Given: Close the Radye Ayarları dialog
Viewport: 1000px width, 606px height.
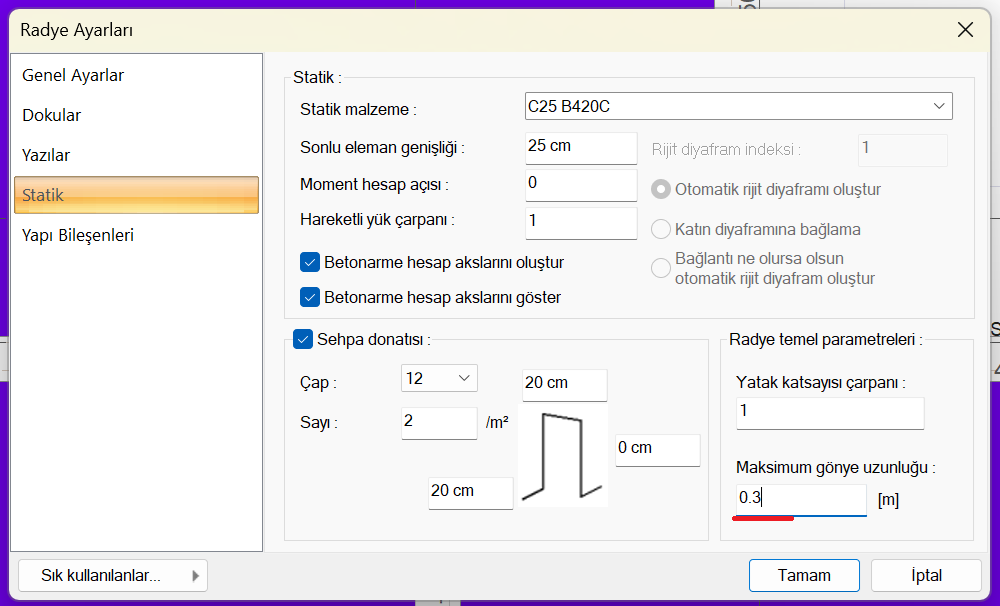Looking at the screenshot, I should click(965, 29).
